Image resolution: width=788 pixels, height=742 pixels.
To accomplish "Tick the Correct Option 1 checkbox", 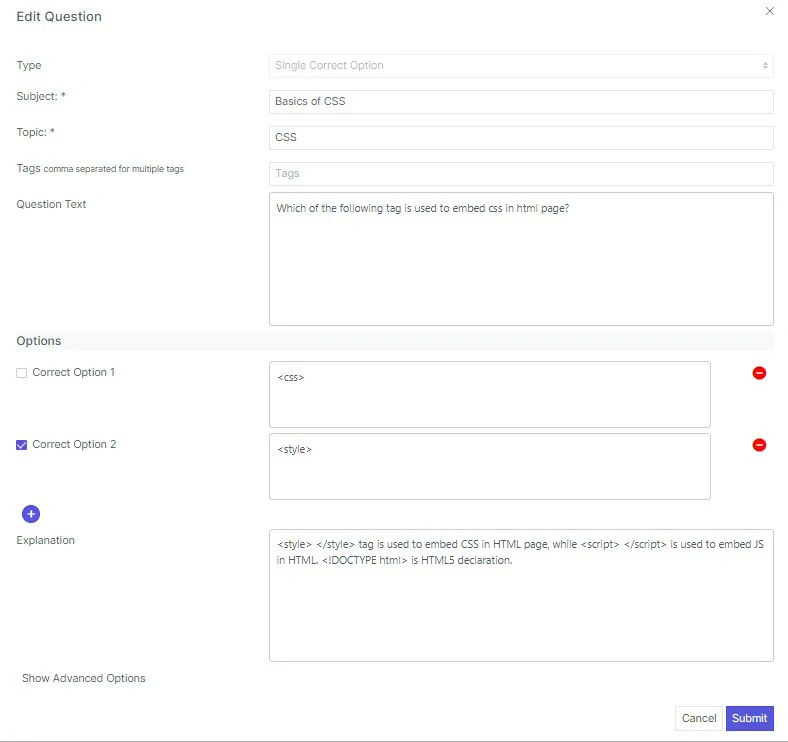I will (x=21, y=373).
